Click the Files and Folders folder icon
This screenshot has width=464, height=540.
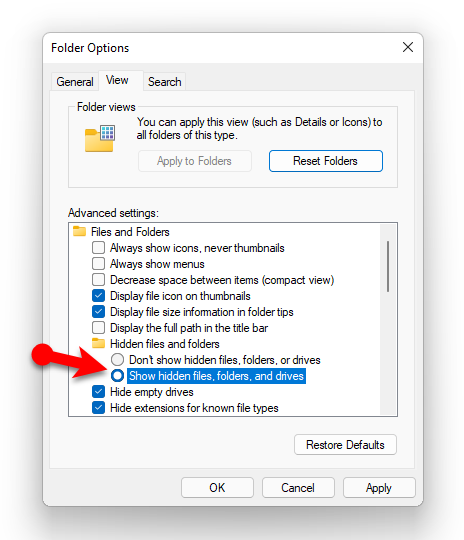80,231
